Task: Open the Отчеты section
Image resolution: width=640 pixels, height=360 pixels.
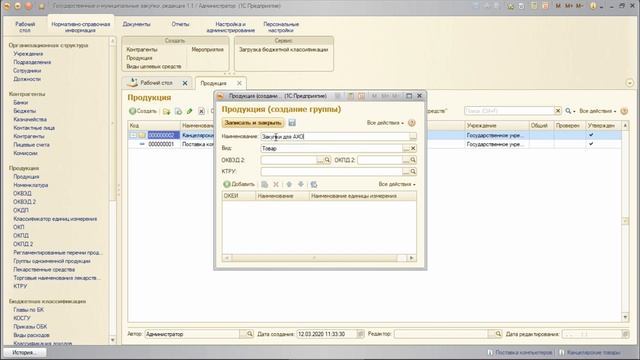Action: (x=180, y=24)
